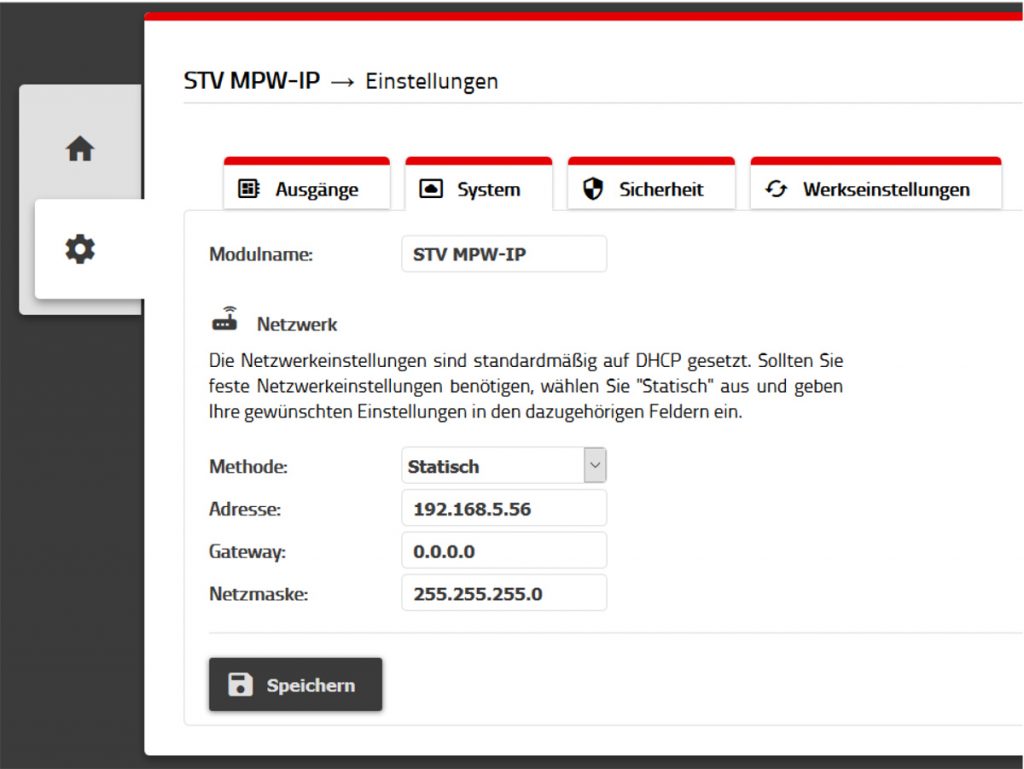Select the Adresse field showing 192.168.5.56
Screen dimensions: 1024x769
click(503, 507)
